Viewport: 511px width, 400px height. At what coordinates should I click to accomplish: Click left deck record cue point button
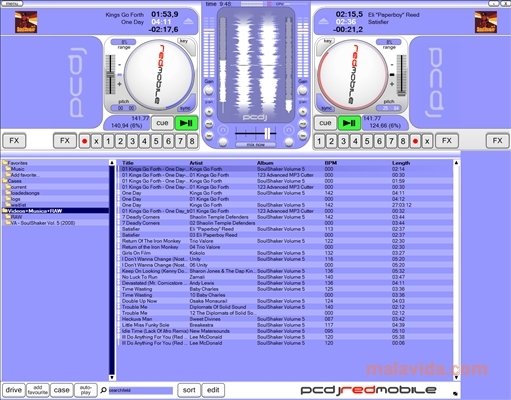click(84, 141)
